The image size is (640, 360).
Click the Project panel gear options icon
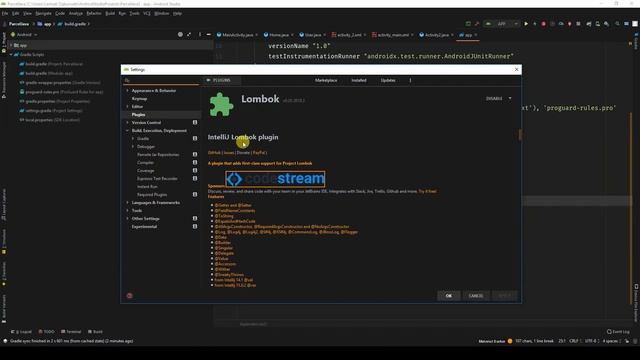pos(200,35)
